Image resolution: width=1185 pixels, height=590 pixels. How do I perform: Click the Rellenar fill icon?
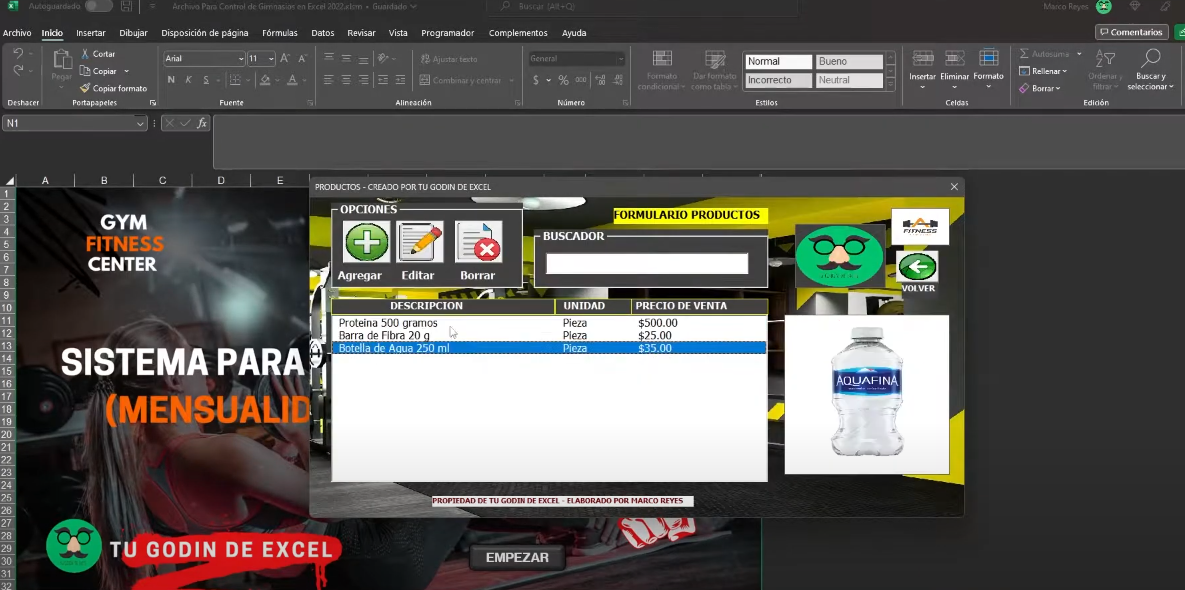[1024, 71]
